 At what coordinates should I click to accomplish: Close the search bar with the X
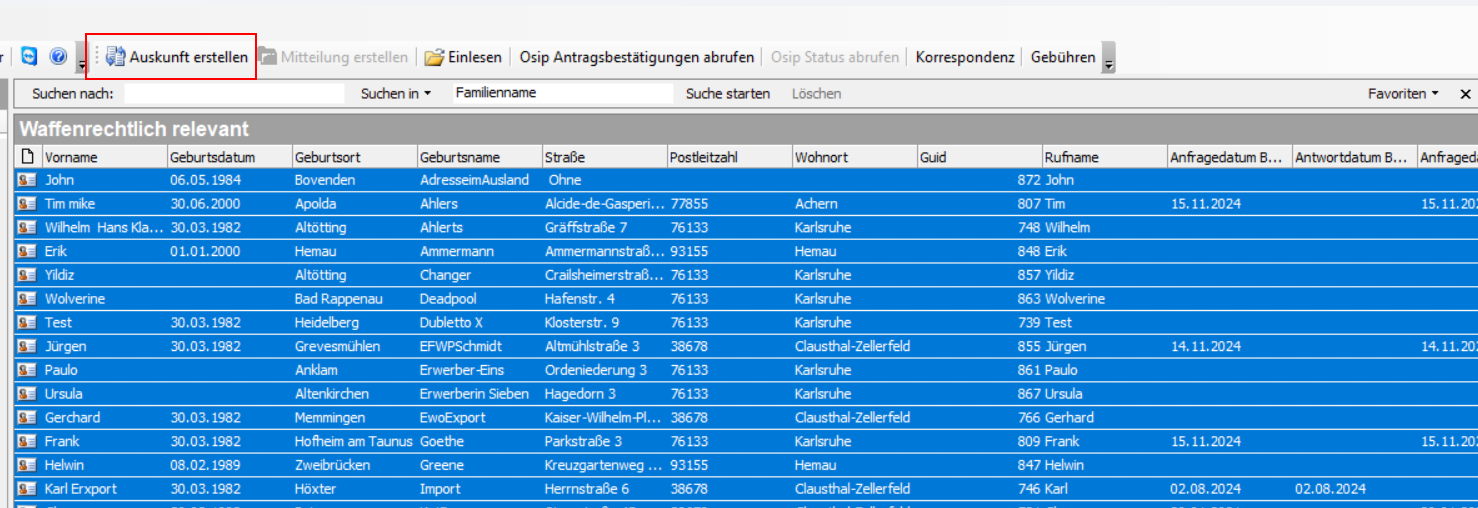click(x=1465, y=94)
